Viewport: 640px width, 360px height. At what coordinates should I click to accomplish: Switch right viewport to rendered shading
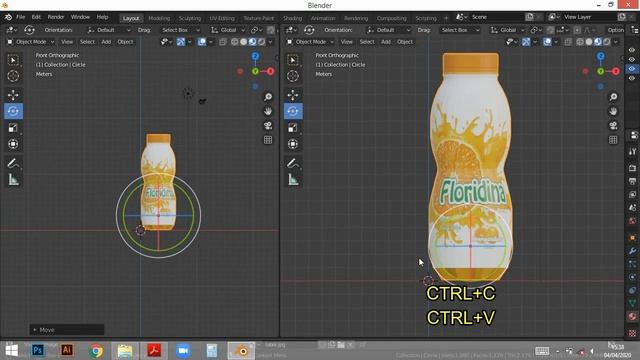(x=607, y=42)
